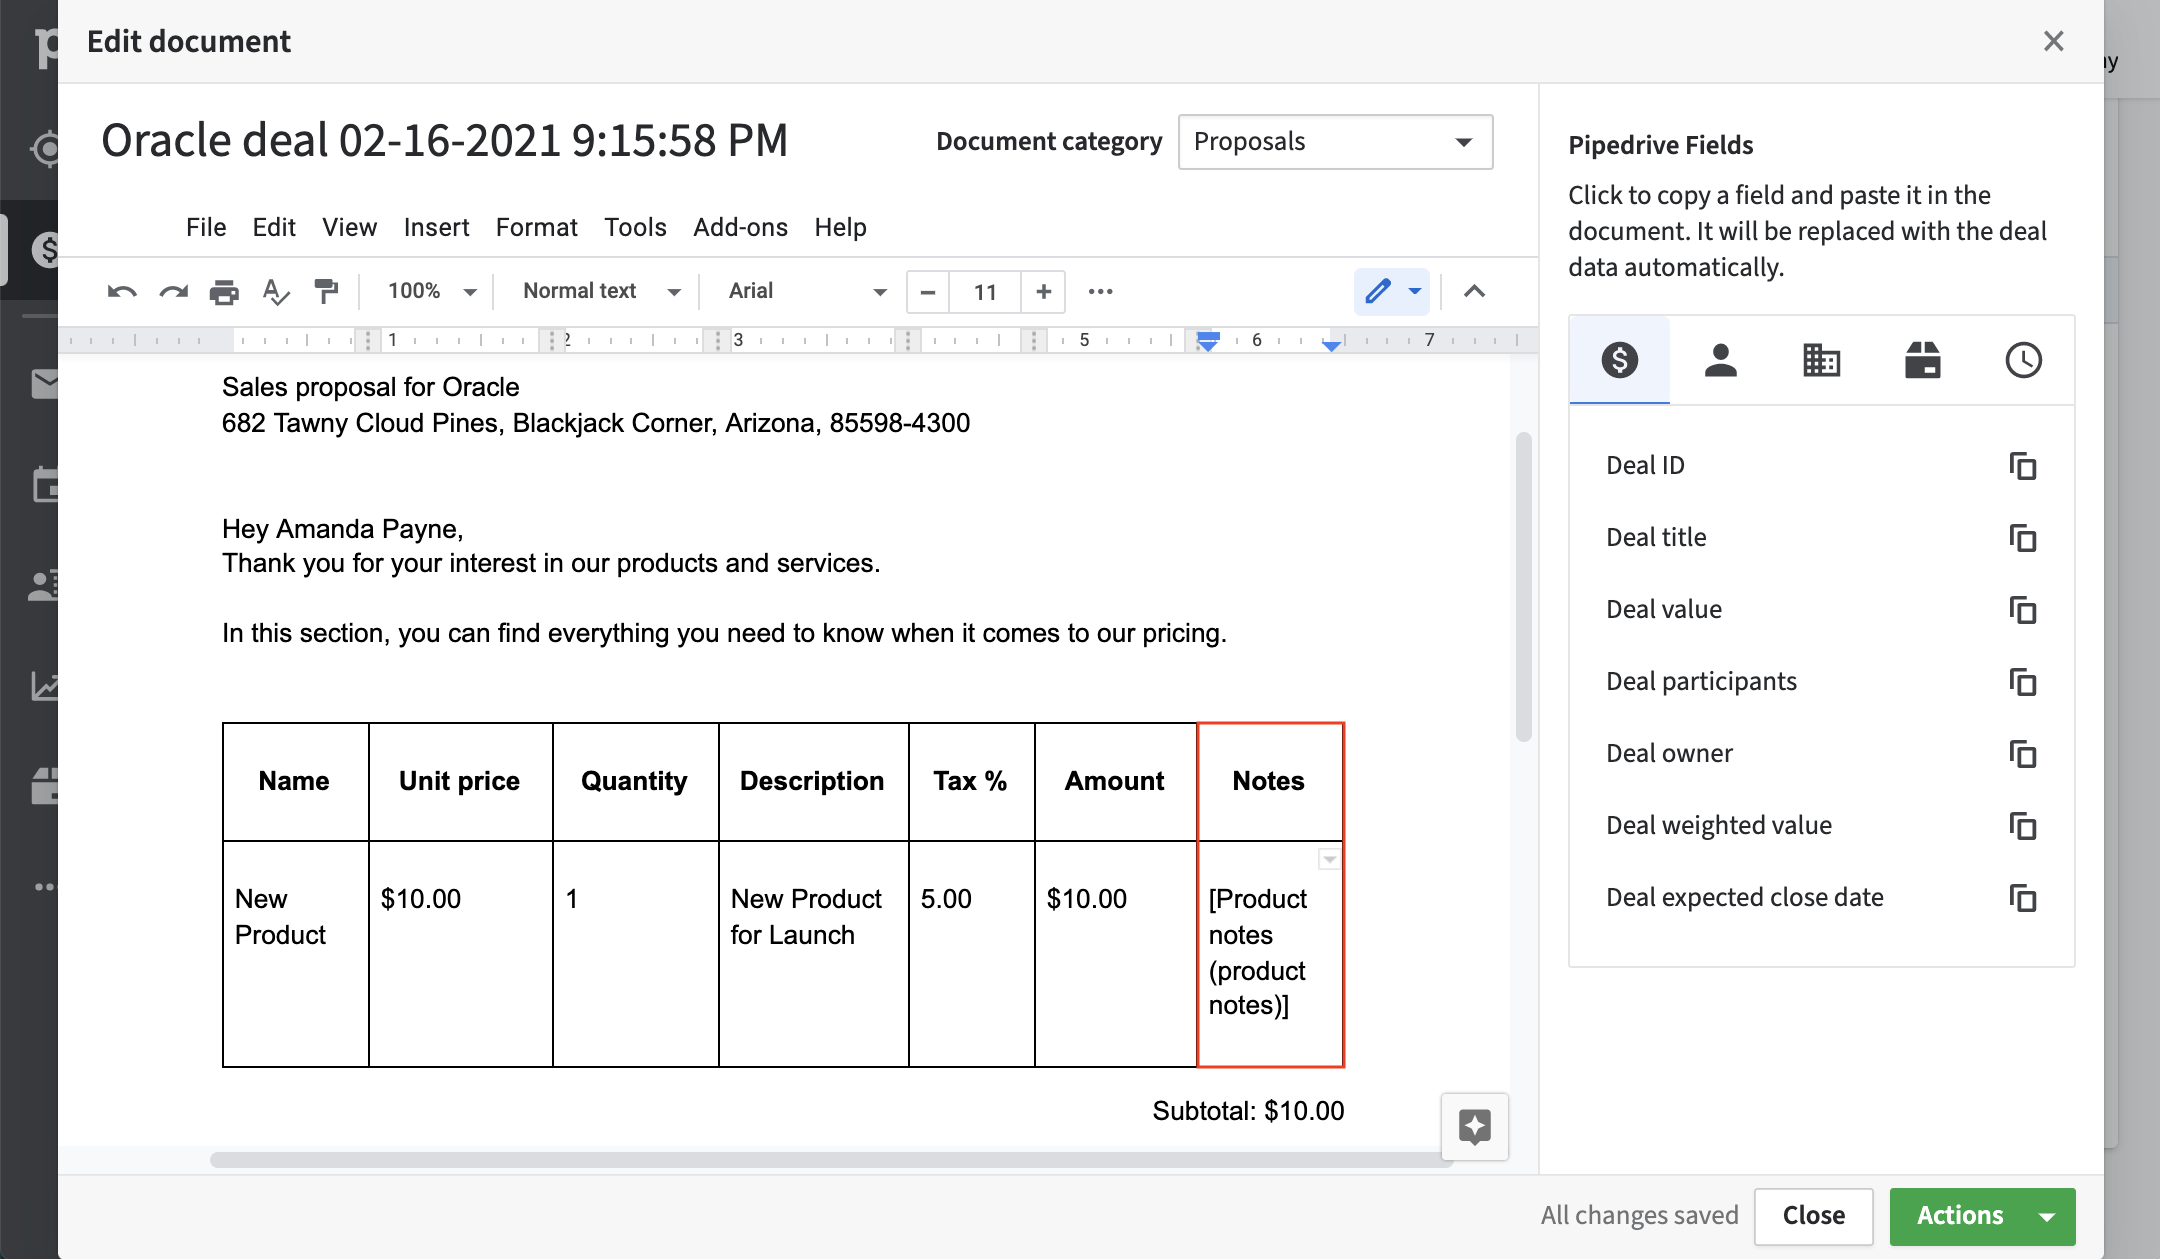Copy the Deal weighted value field
The width and height of the screenshot is (2160, 1259).
point(2023,826)
